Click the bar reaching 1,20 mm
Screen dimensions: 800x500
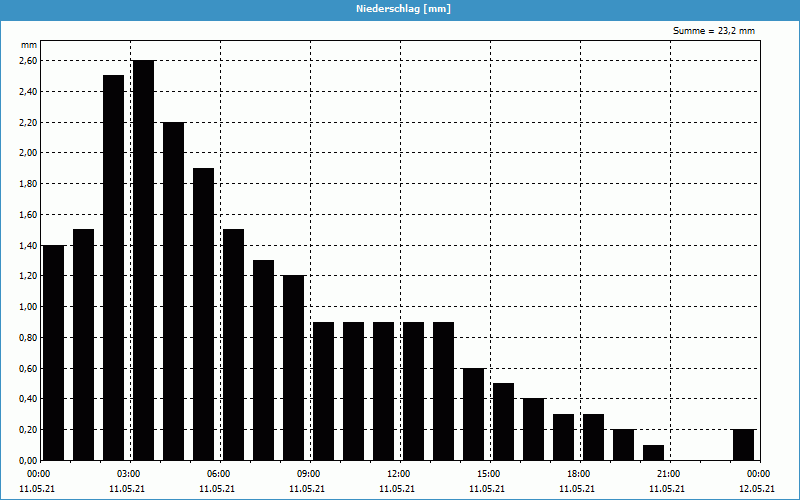pos(293,368)
